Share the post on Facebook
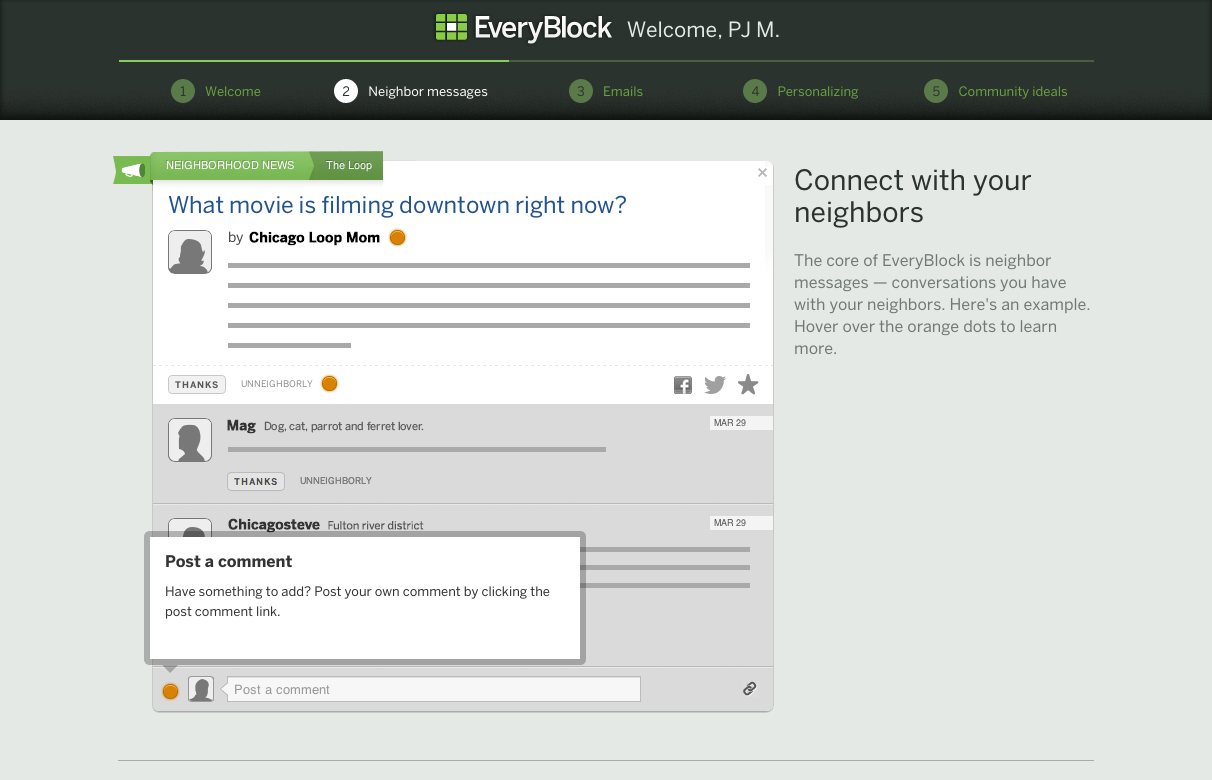 [683, 385]
